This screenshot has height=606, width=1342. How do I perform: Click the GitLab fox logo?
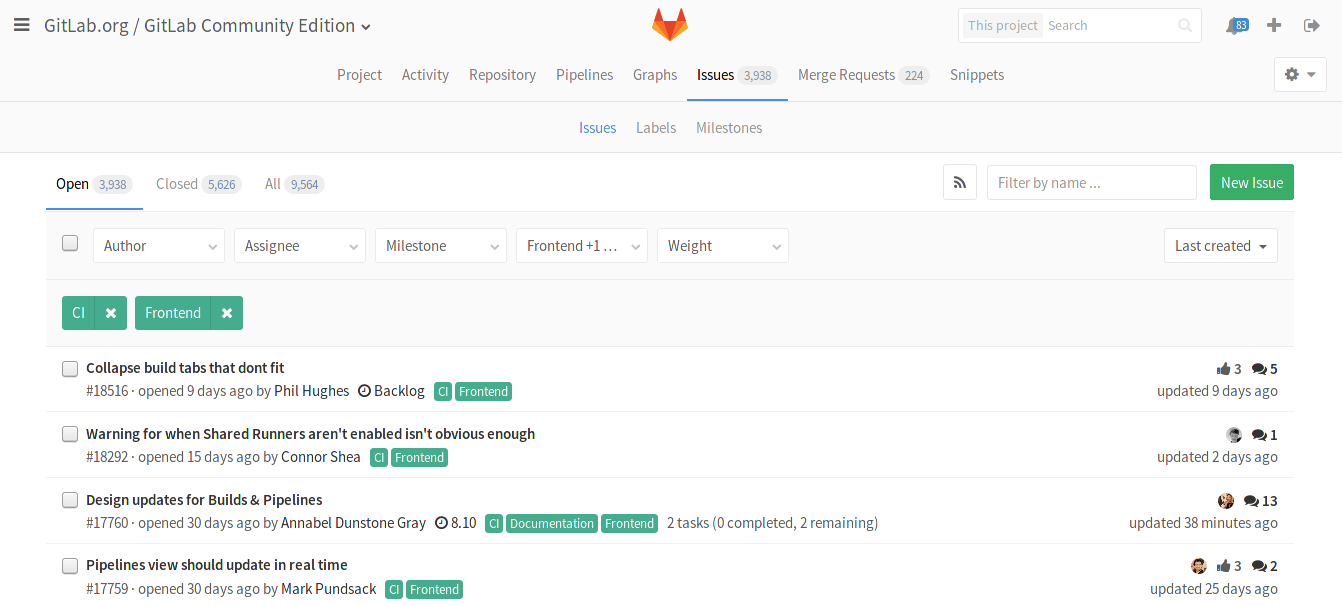click(x=670, y=25)
